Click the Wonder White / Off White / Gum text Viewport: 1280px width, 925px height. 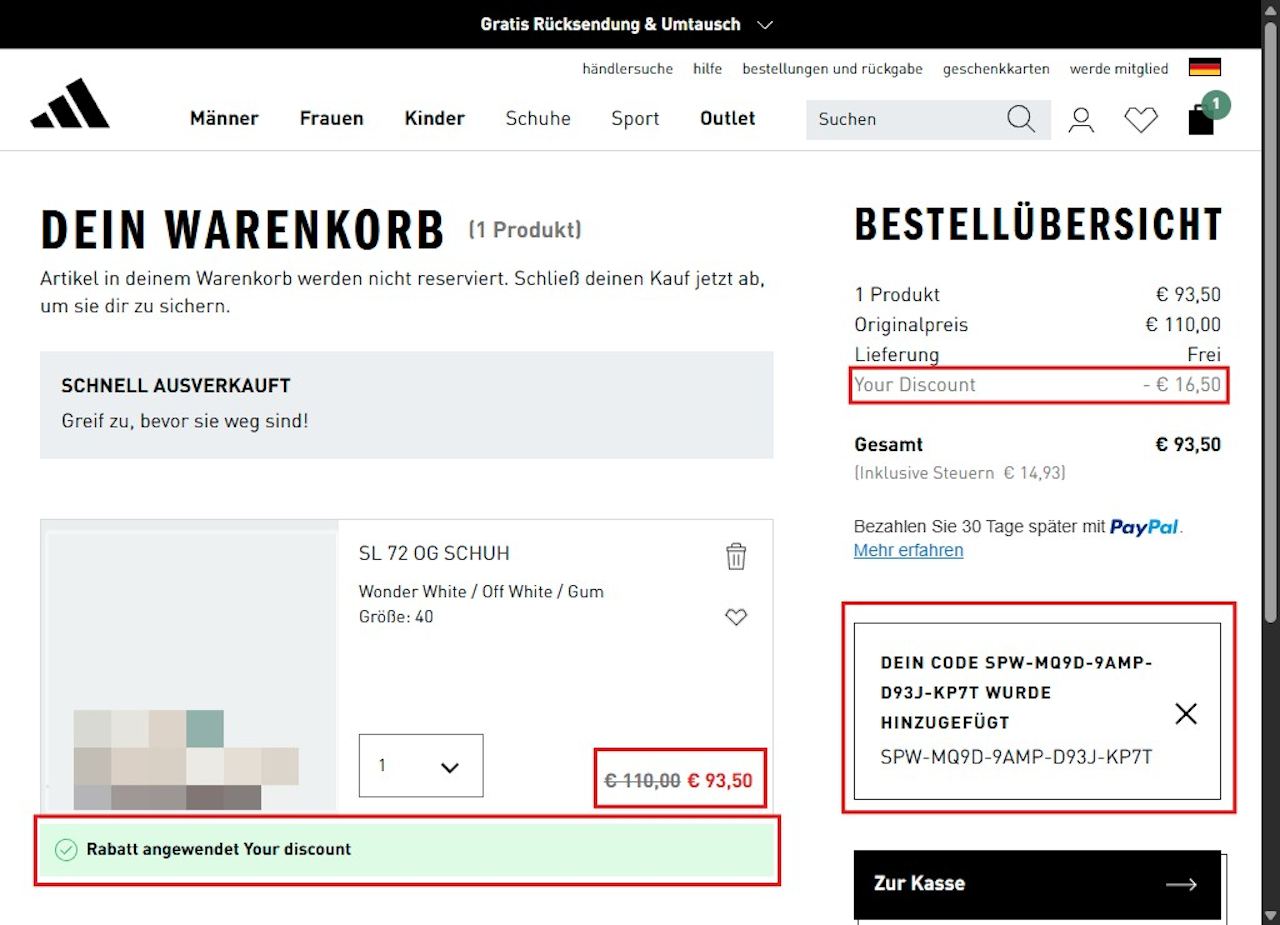481,591
